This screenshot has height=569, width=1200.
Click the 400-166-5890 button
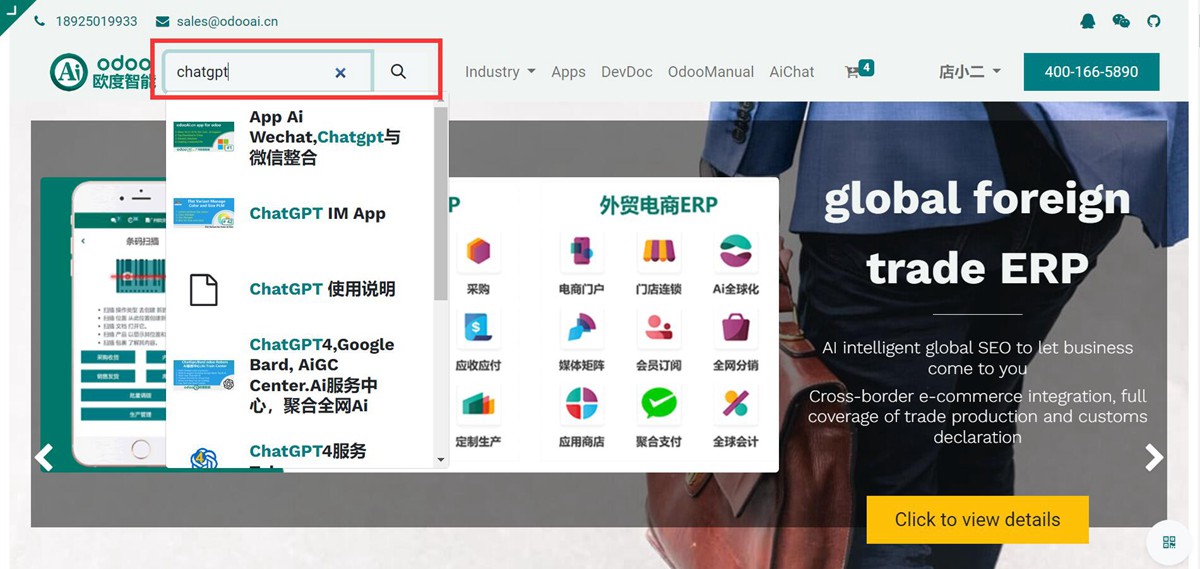tap(1091, 72)
